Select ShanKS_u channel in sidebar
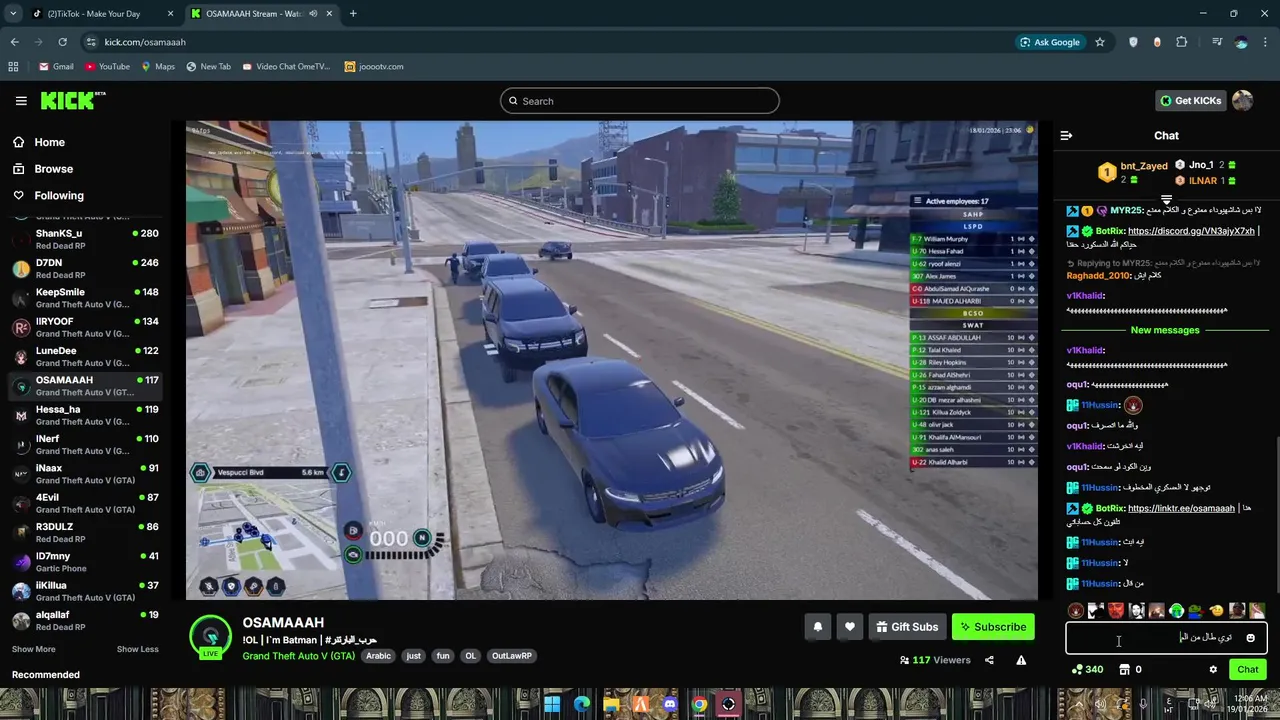This screenshot has height=720, width=1280. pyautogui.click(x=85, y=239)
